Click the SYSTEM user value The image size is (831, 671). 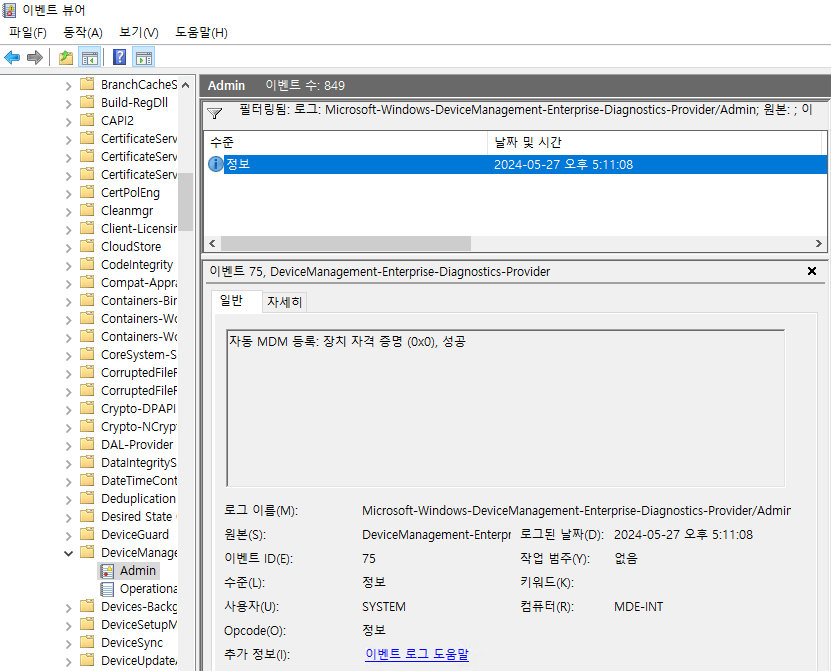384,607
